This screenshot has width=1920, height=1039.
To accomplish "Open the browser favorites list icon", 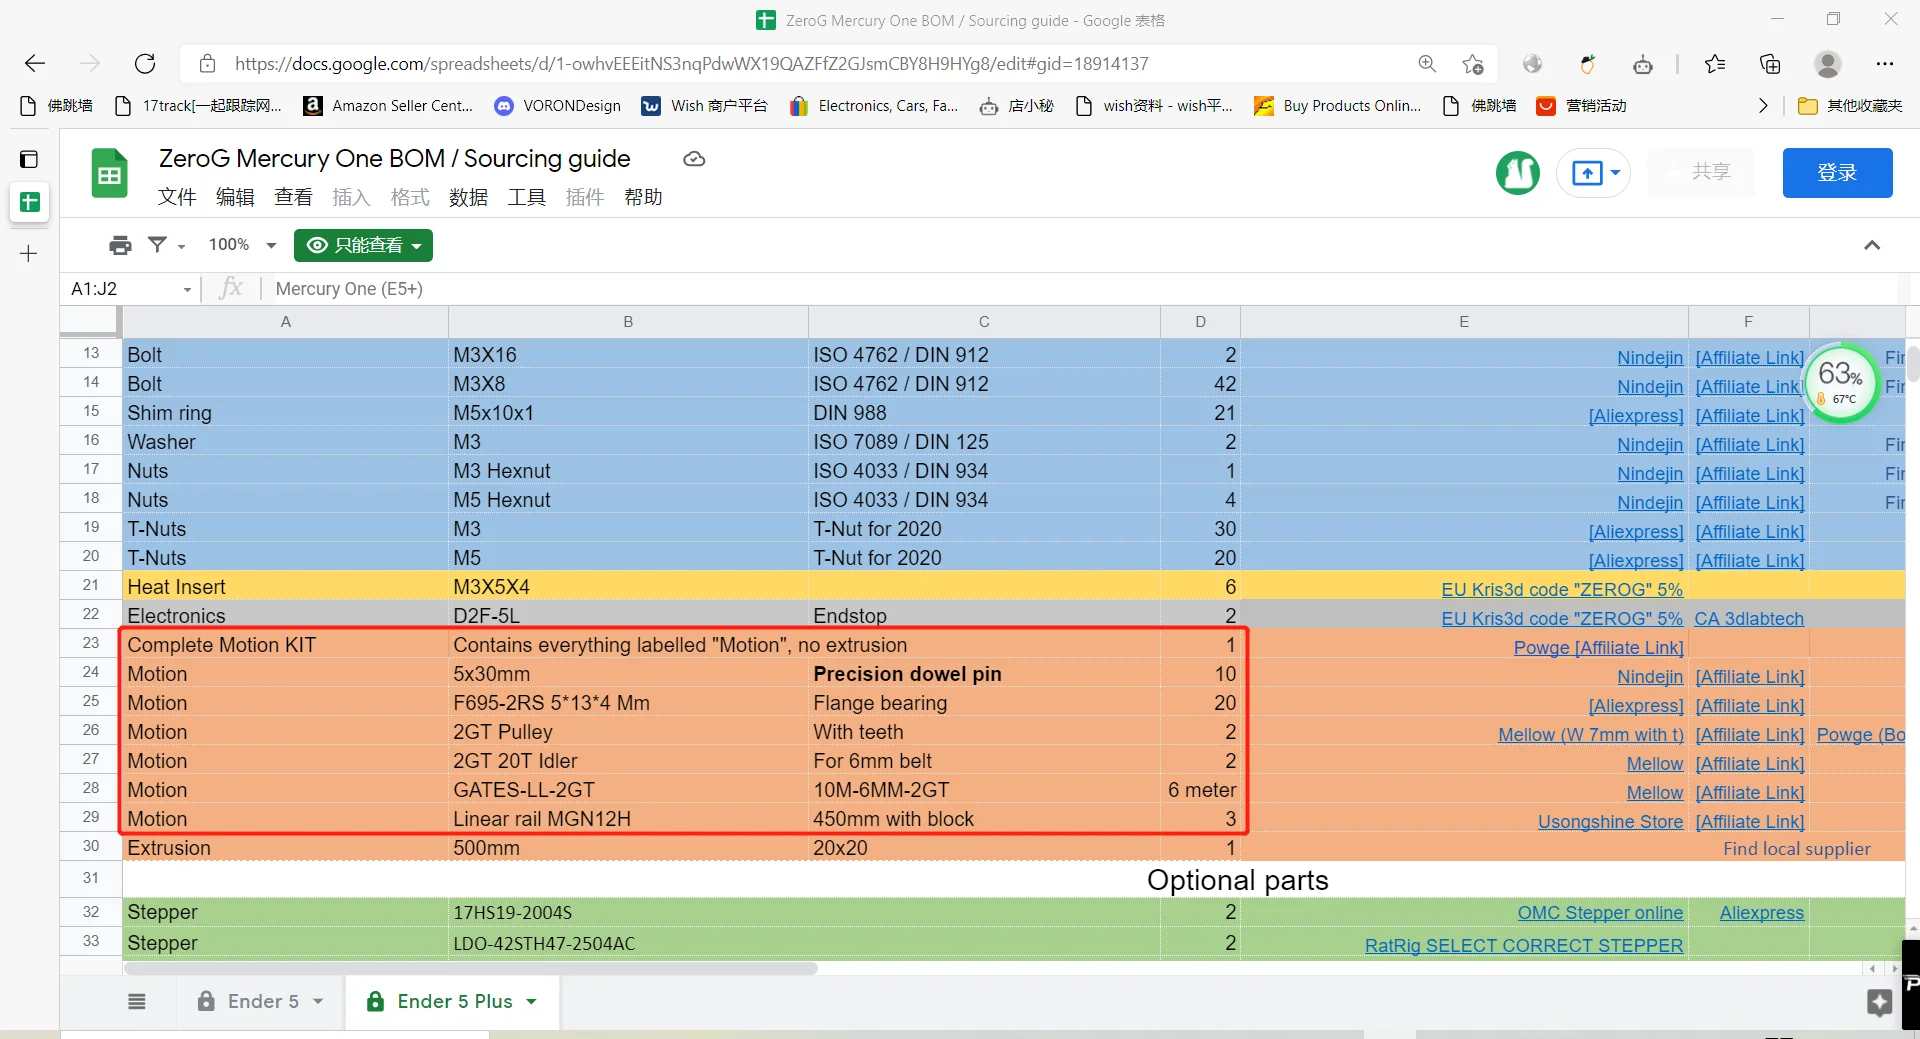I will (x=1715, y=64).
